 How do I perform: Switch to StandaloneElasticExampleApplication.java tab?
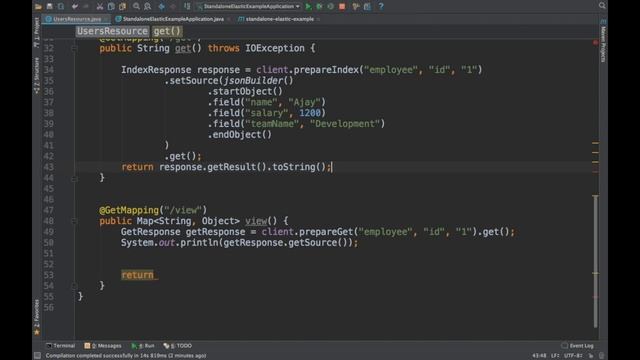point(173,19)
